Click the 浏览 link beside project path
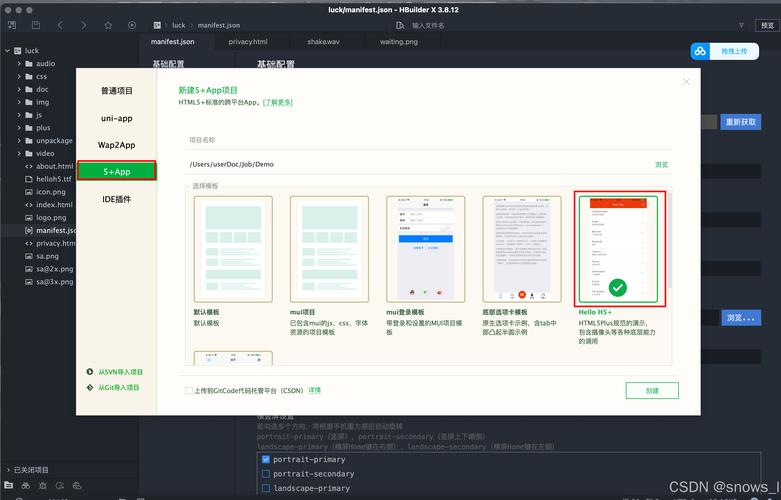Viewport: 781px width, 500px height. 661,165
